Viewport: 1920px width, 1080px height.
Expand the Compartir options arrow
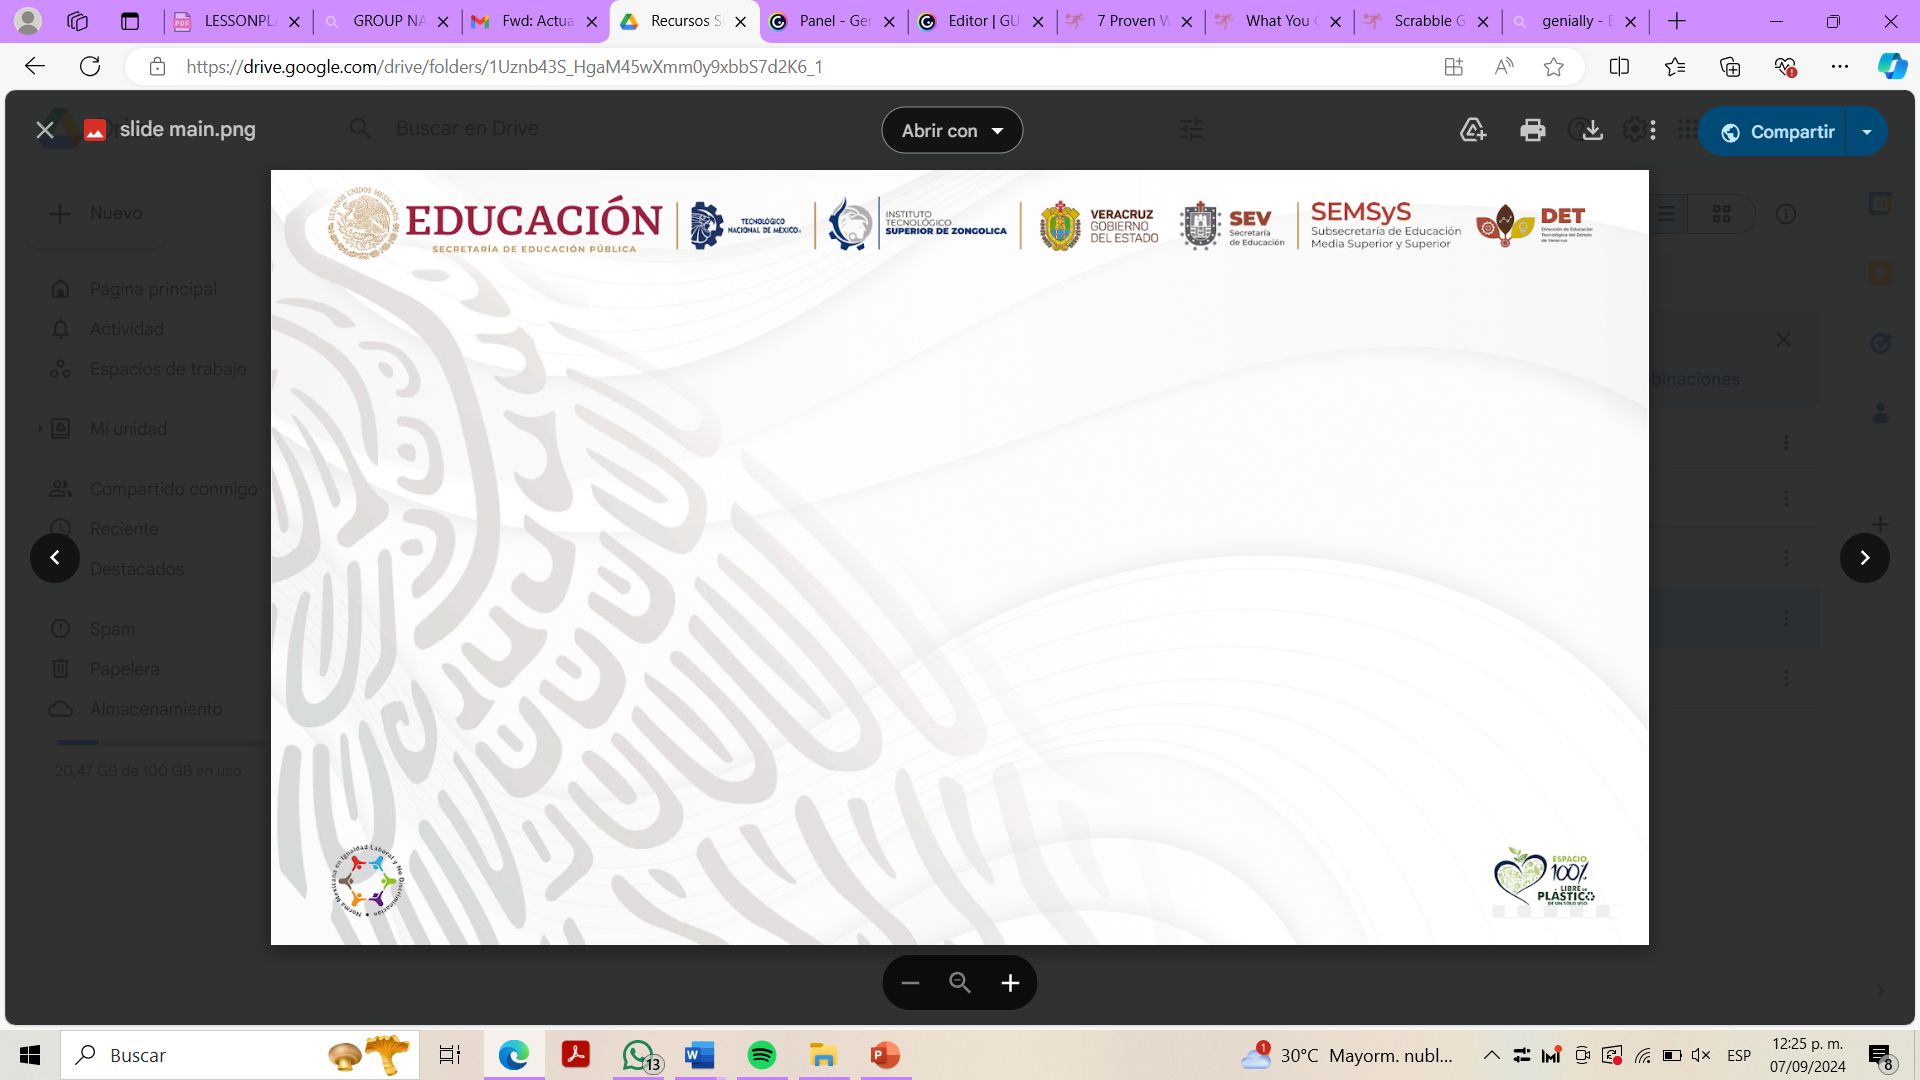pyautogui.click(x=1866, y=132)
